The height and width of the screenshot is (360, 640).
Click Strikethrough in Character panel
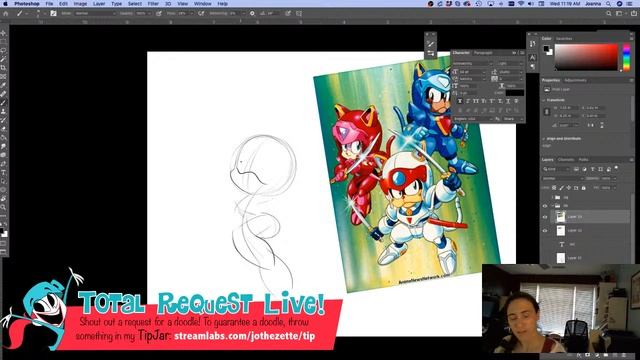(x=516, y=101)
